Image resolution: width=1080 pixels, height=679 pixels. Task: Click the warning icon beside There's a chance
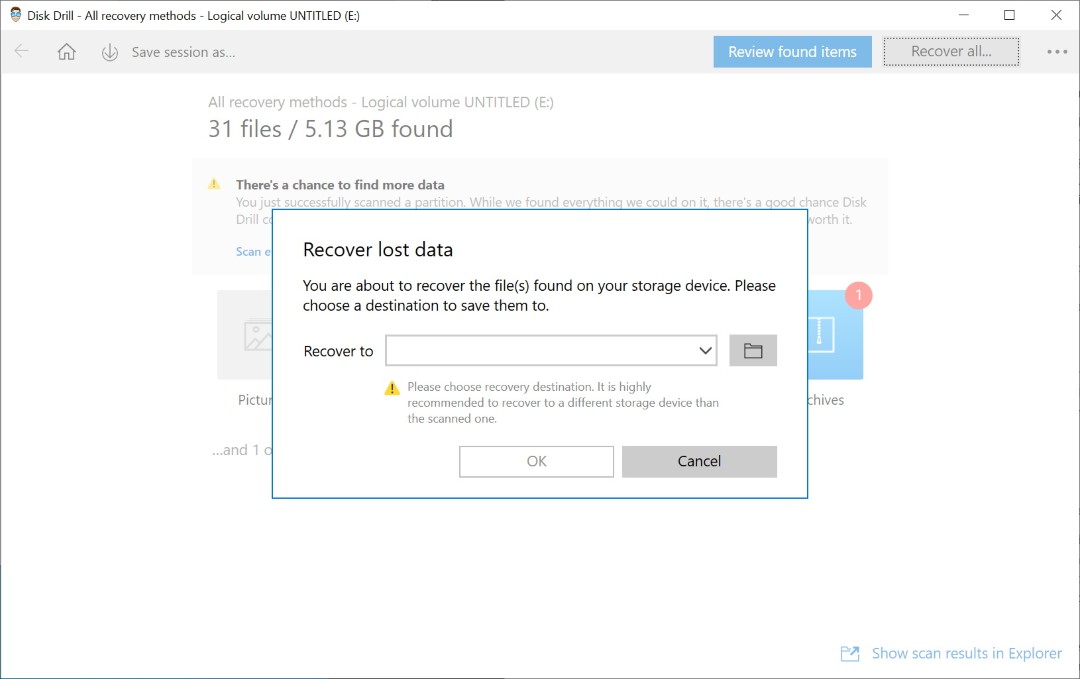click(x=214, y=184)
